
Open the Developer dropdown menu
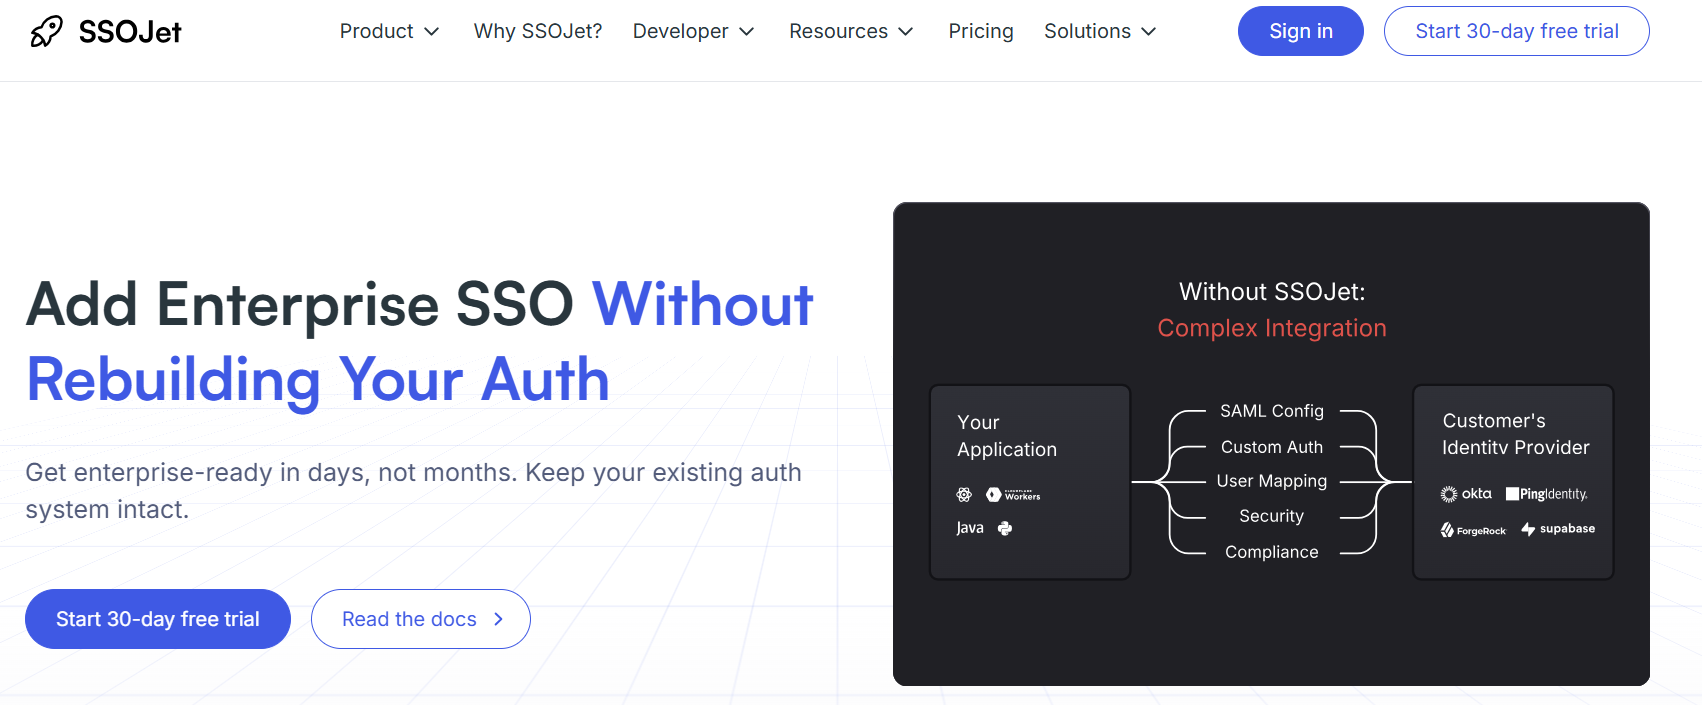tap(693, 31)
